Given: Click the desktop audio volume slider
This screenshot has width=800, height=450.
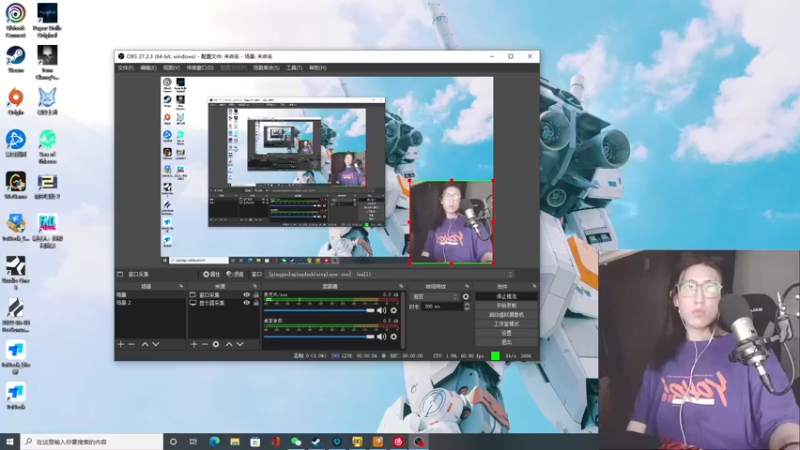Looking at the screenshot, I should coord(317,336).
